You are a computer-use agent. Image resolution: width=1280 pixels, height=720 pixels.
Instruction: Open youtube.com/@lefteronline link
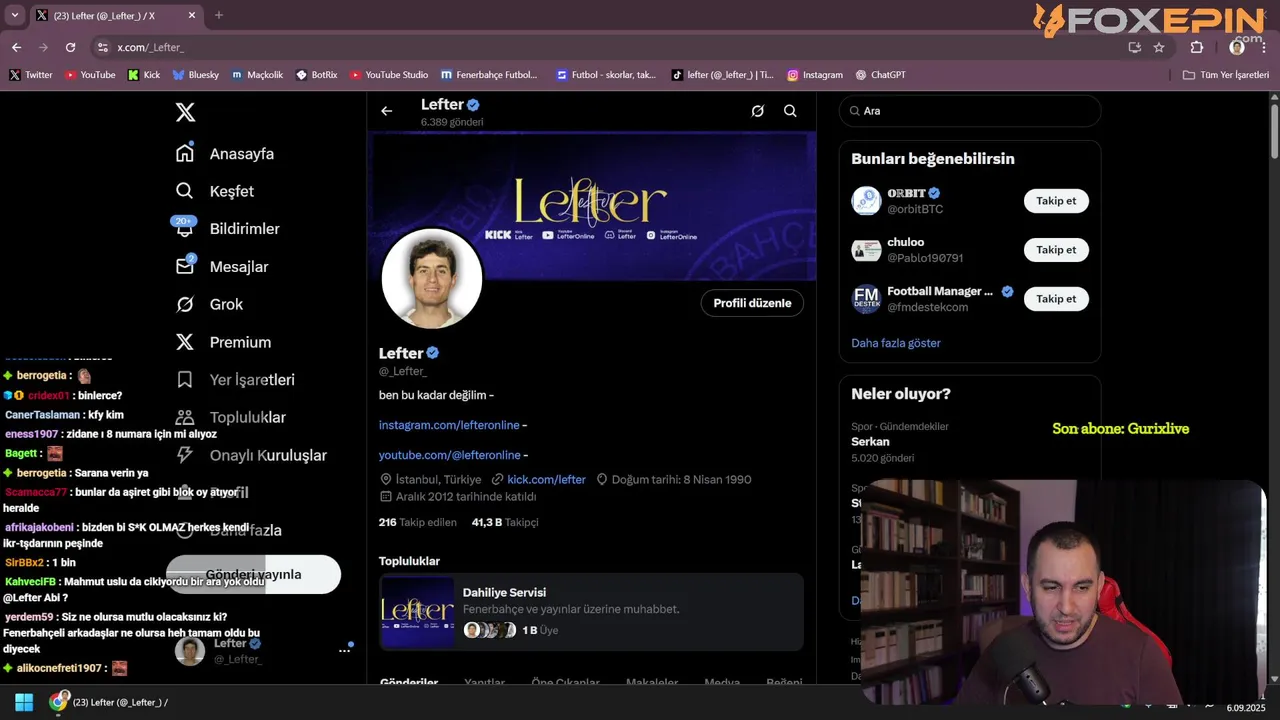tap(450, 455)
